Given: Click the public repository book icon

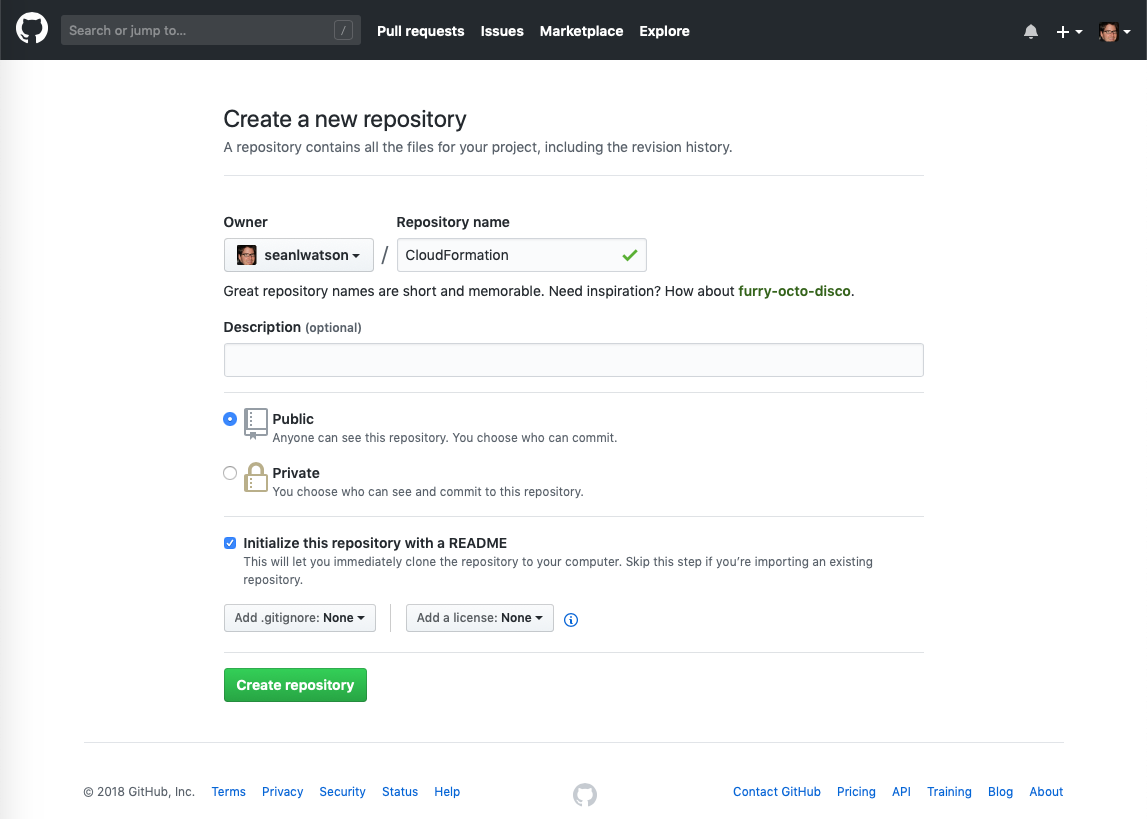Looking at the screenshot, I should tap(255, 423).
